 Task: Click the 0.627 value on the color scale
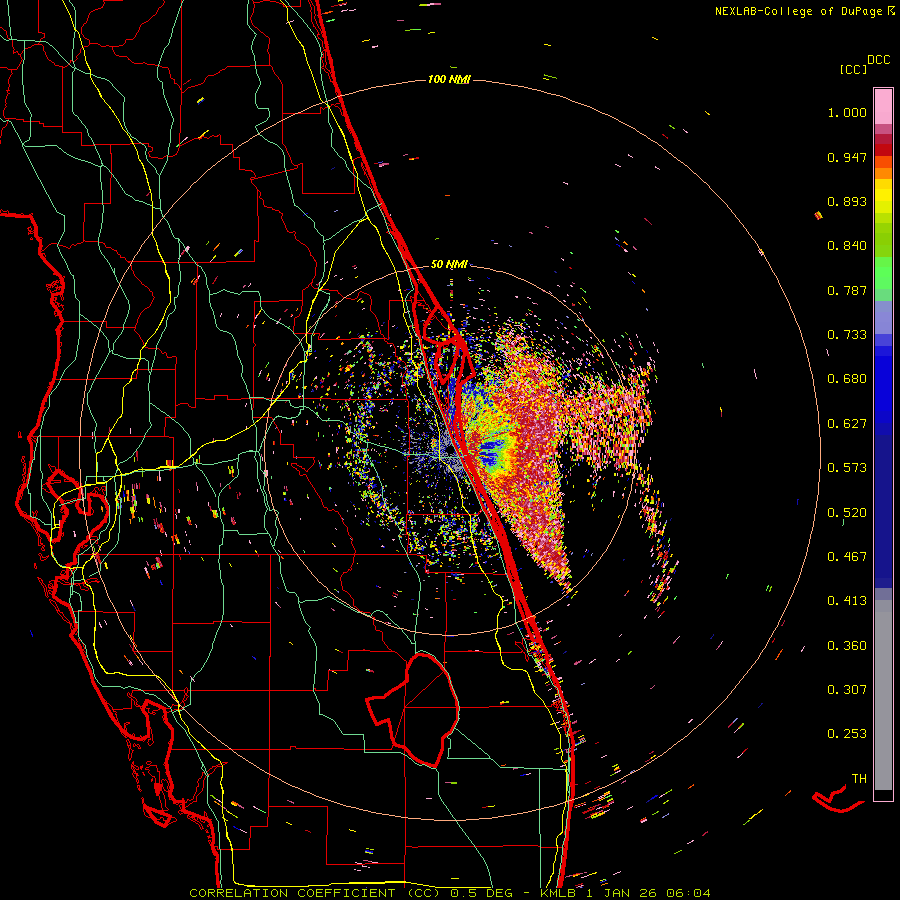(x=847, y=424)
